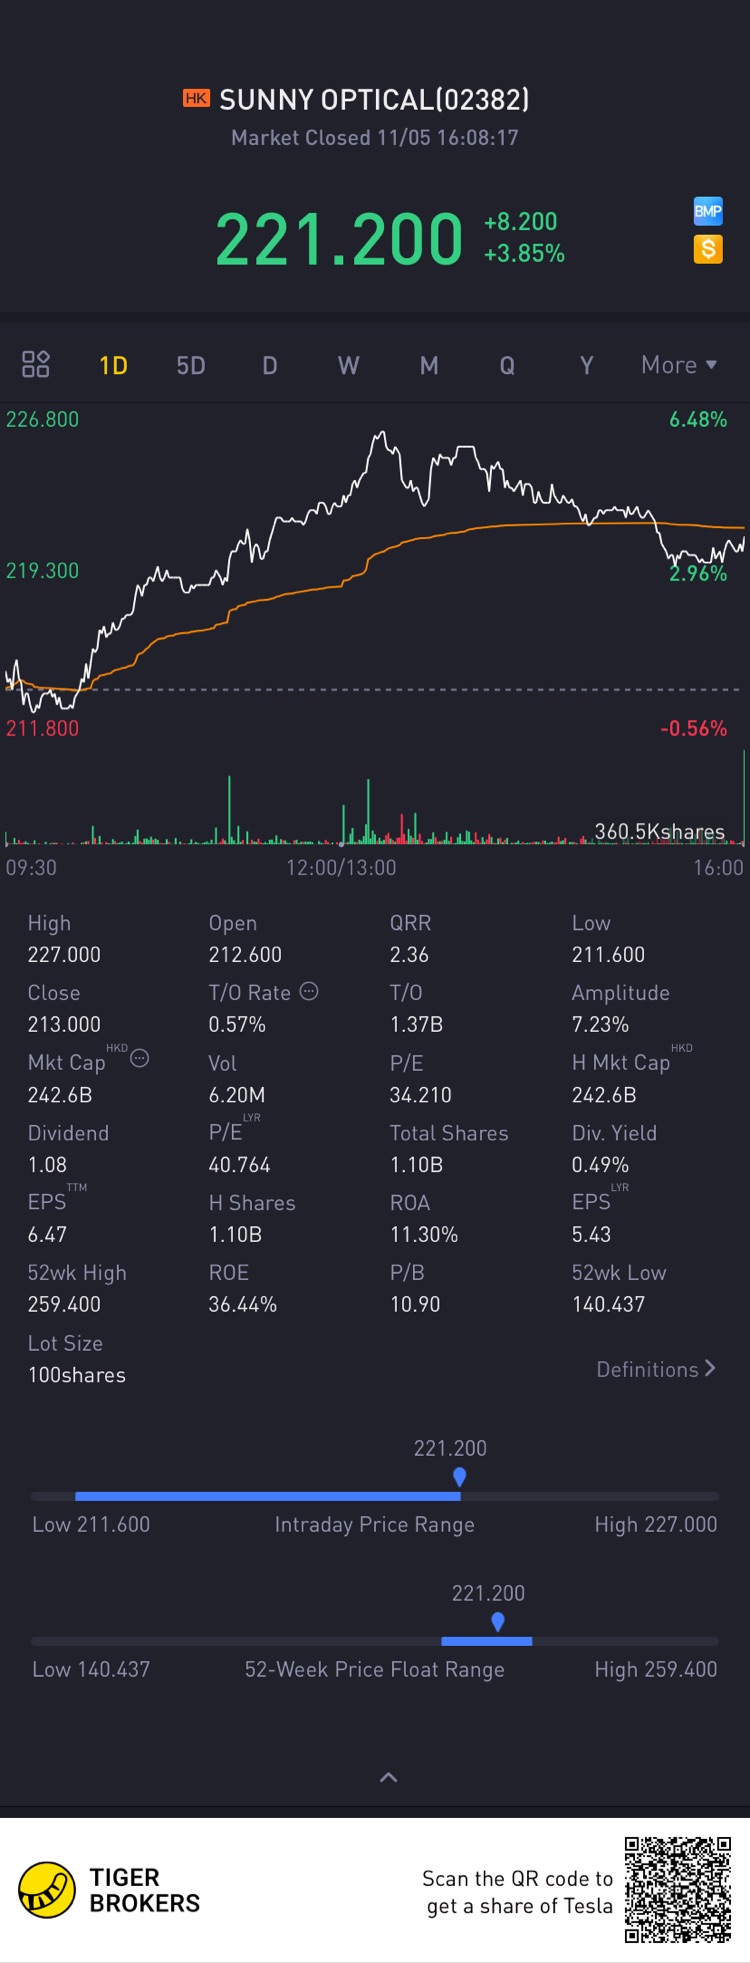Tap the blue BMP badge icon
This screenshot has width=750, height=1963.
tap(708, 210)
